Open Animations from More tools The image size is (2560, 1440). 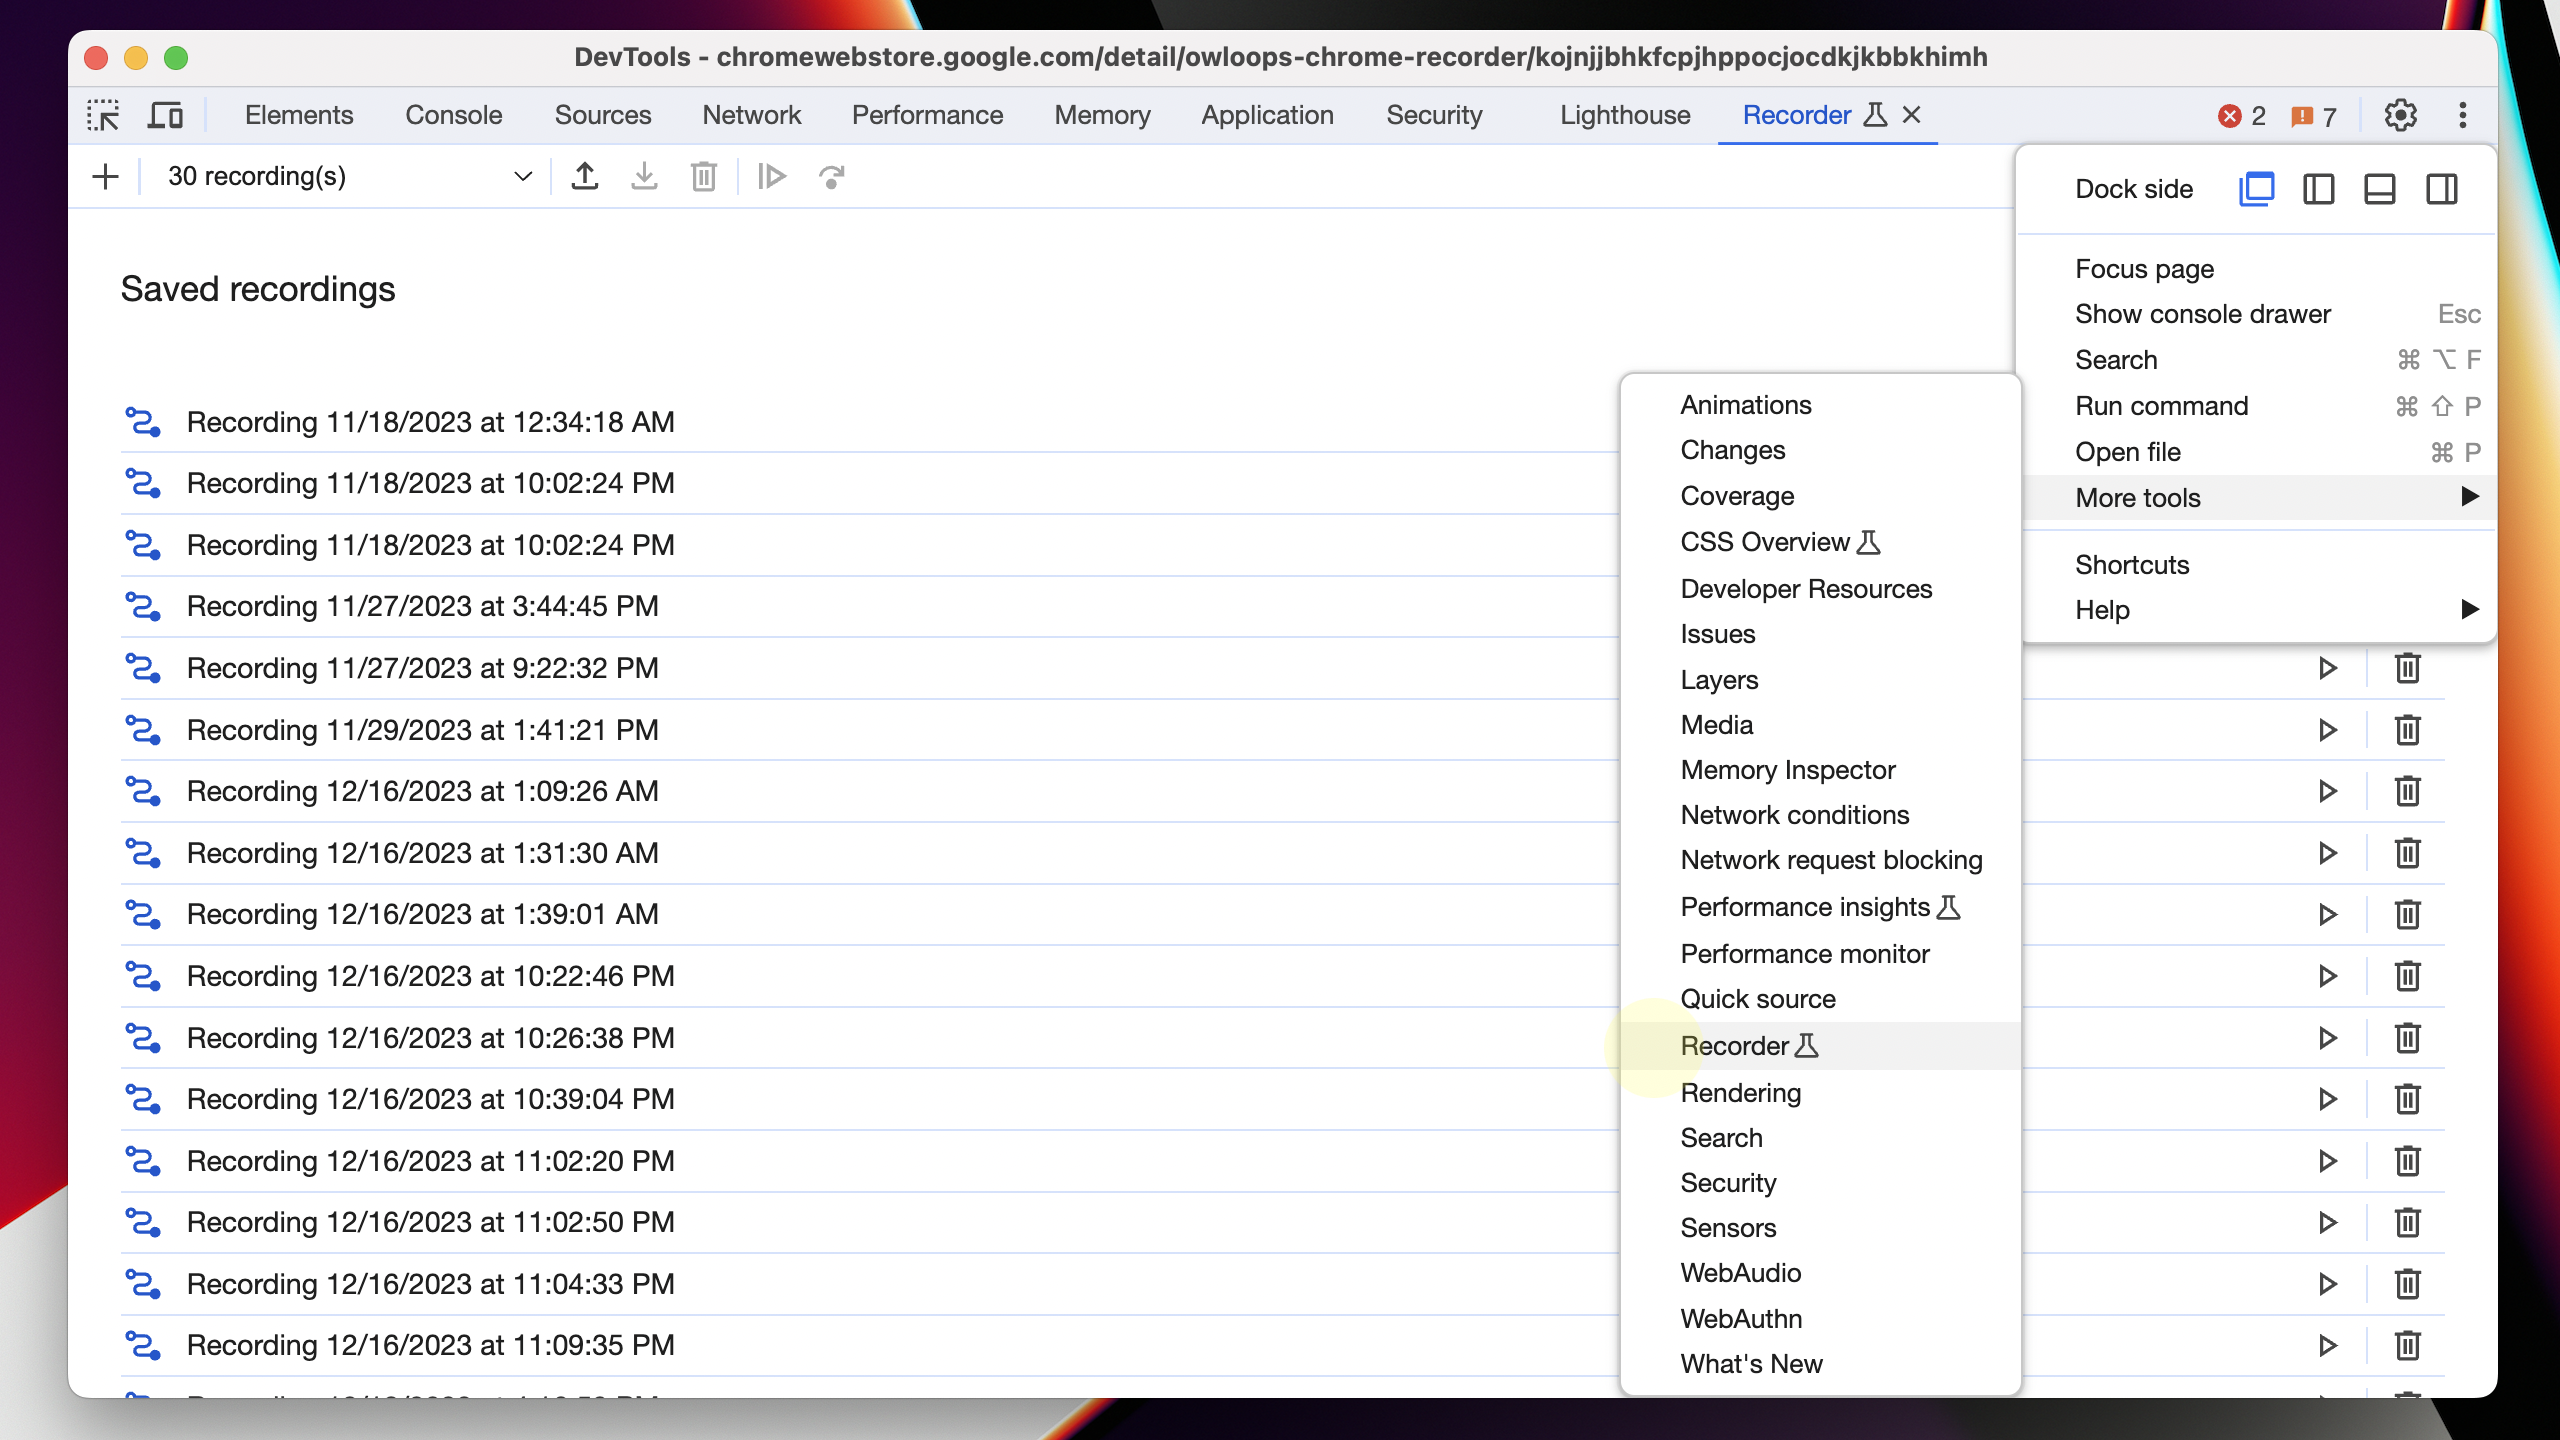tap(1820, 405)
